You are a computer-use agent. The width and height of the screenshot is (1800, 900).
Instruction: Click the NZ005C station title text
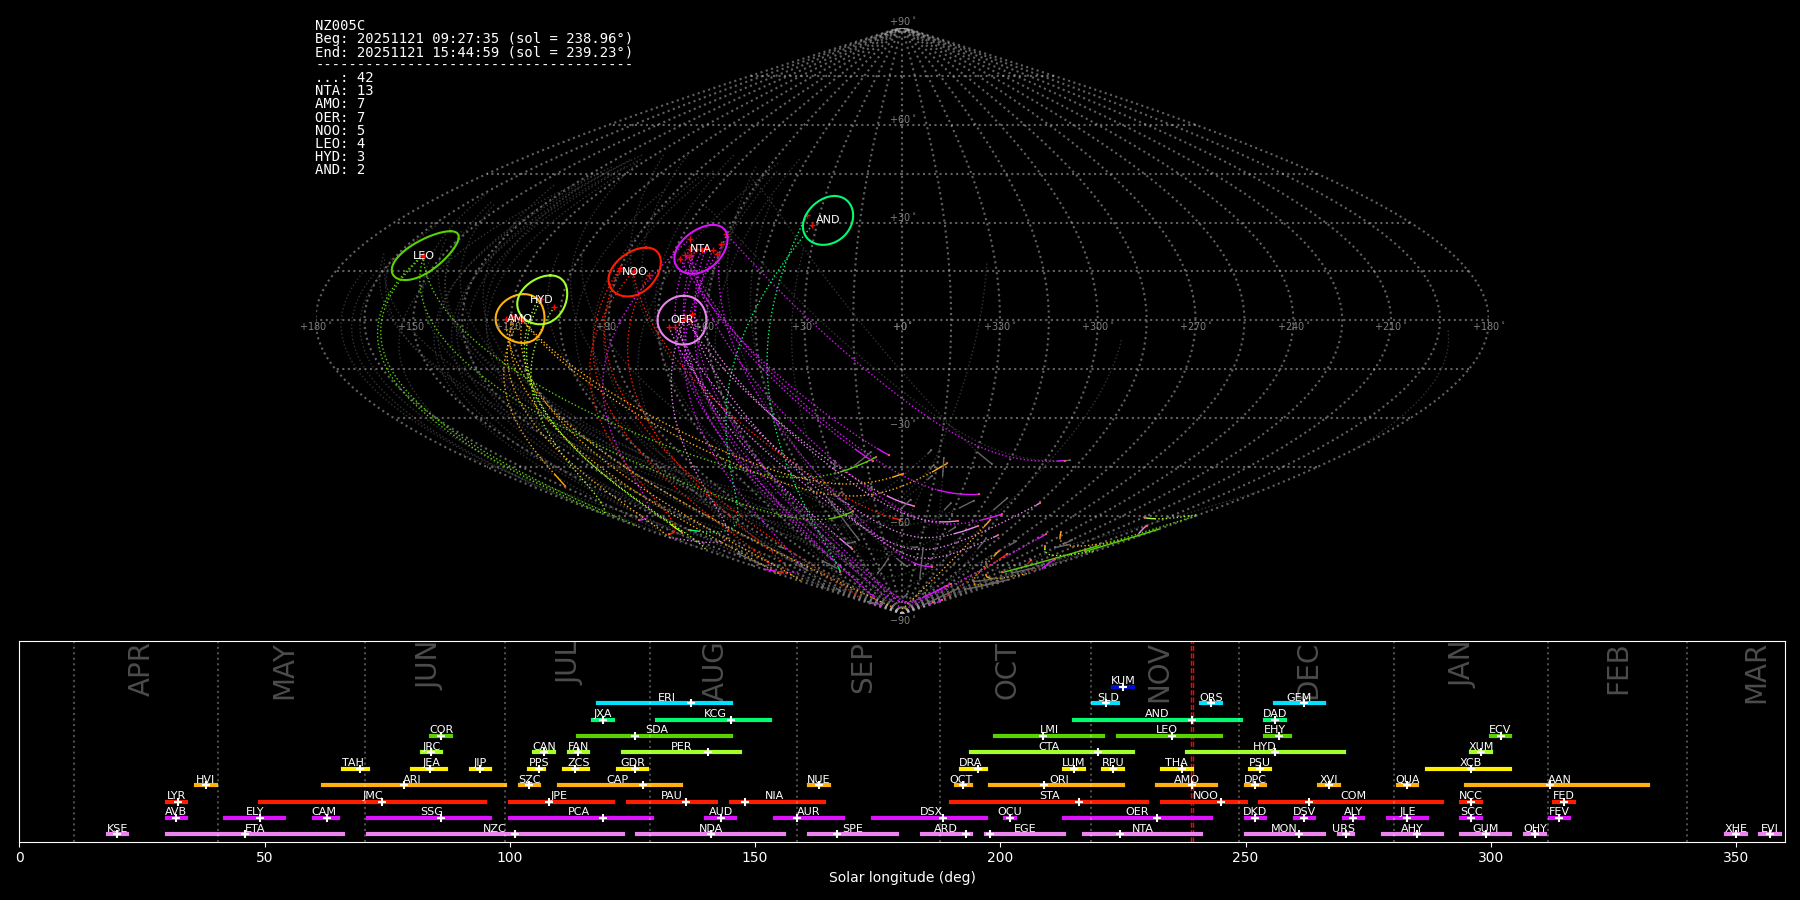click(340, 25)
